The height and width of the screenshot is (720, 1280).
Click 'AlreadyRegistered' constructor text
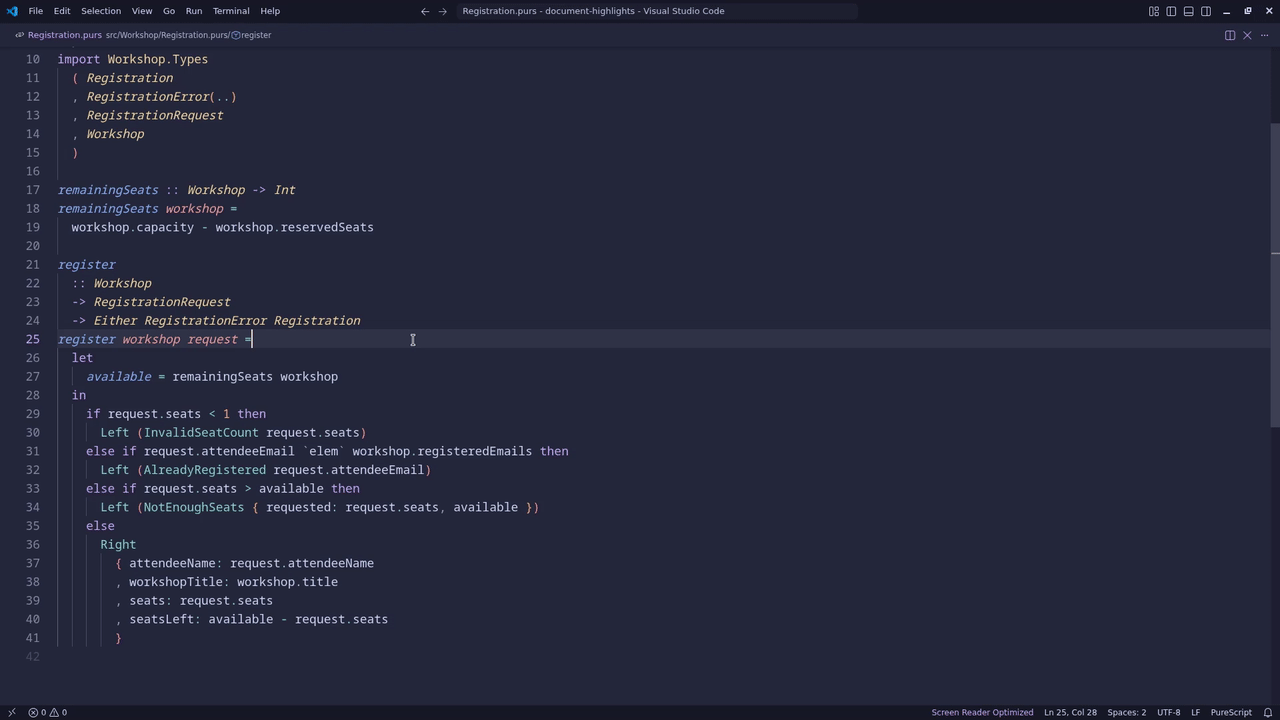[x=205, y=470]
